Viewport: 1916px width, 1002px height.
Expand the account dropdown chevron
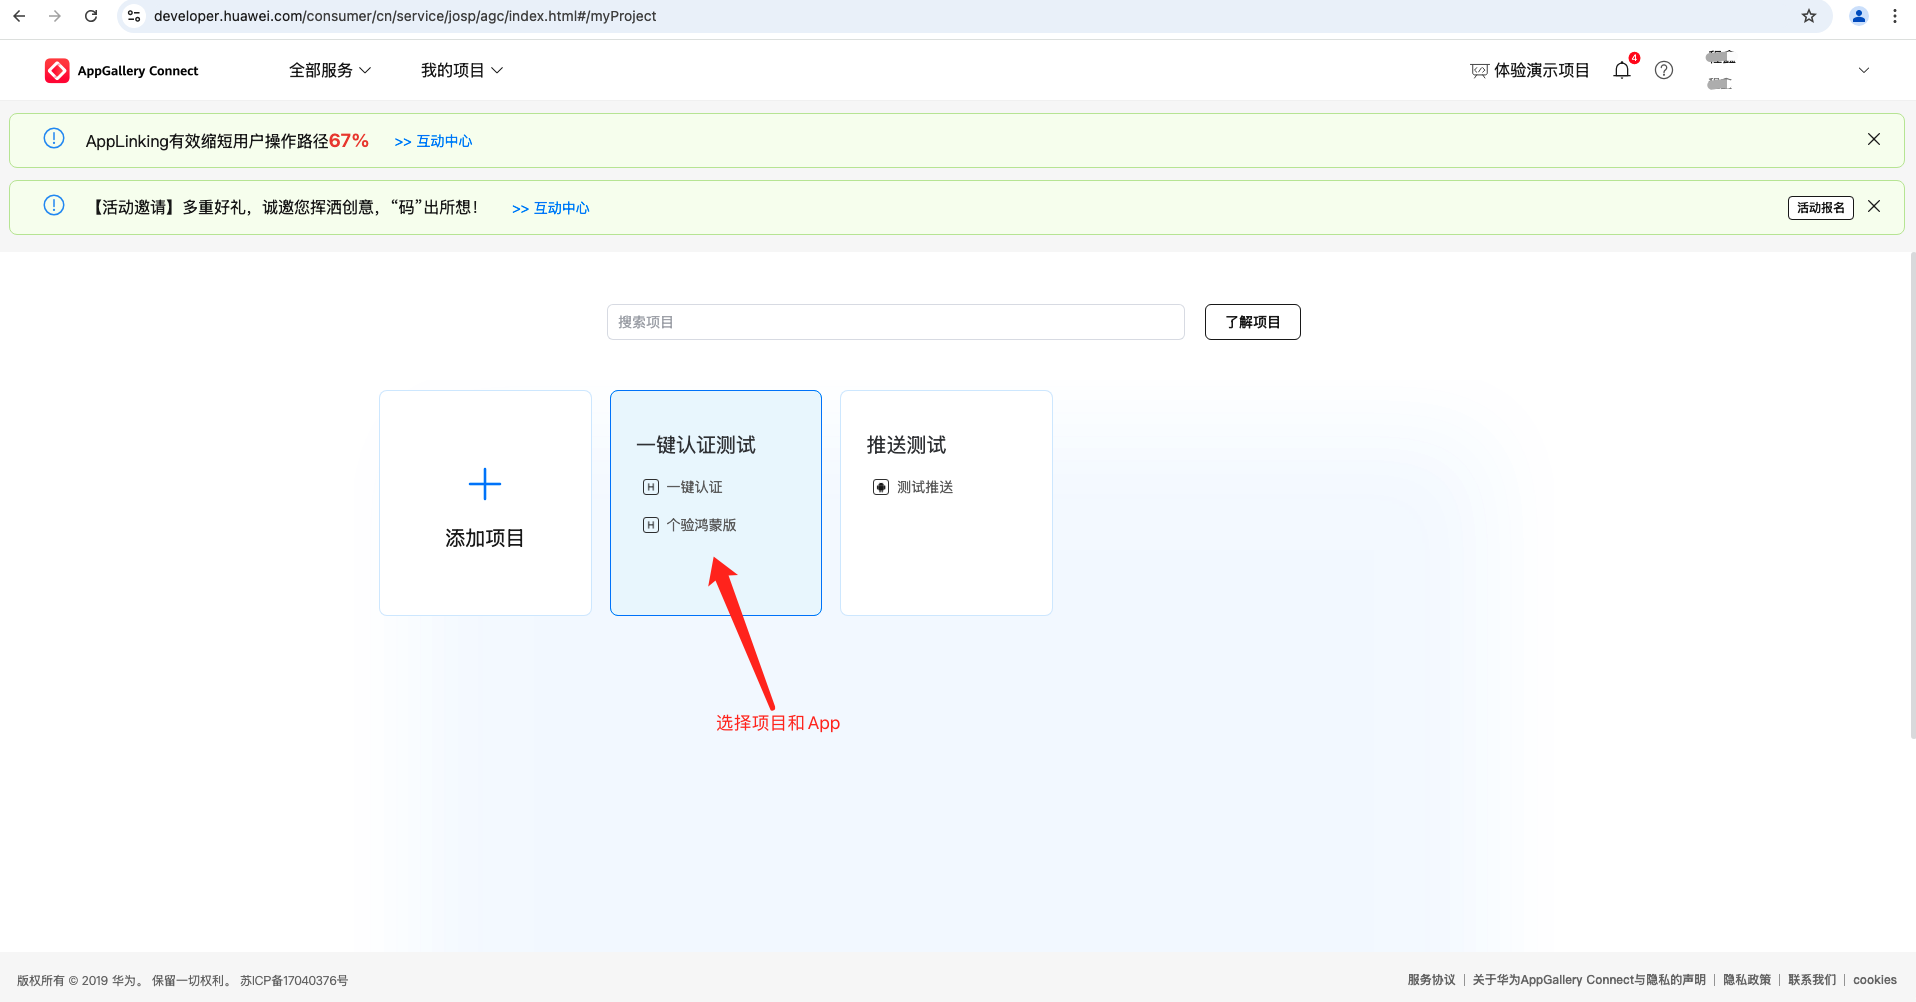pyautogui.click(x=1864, y=70)
